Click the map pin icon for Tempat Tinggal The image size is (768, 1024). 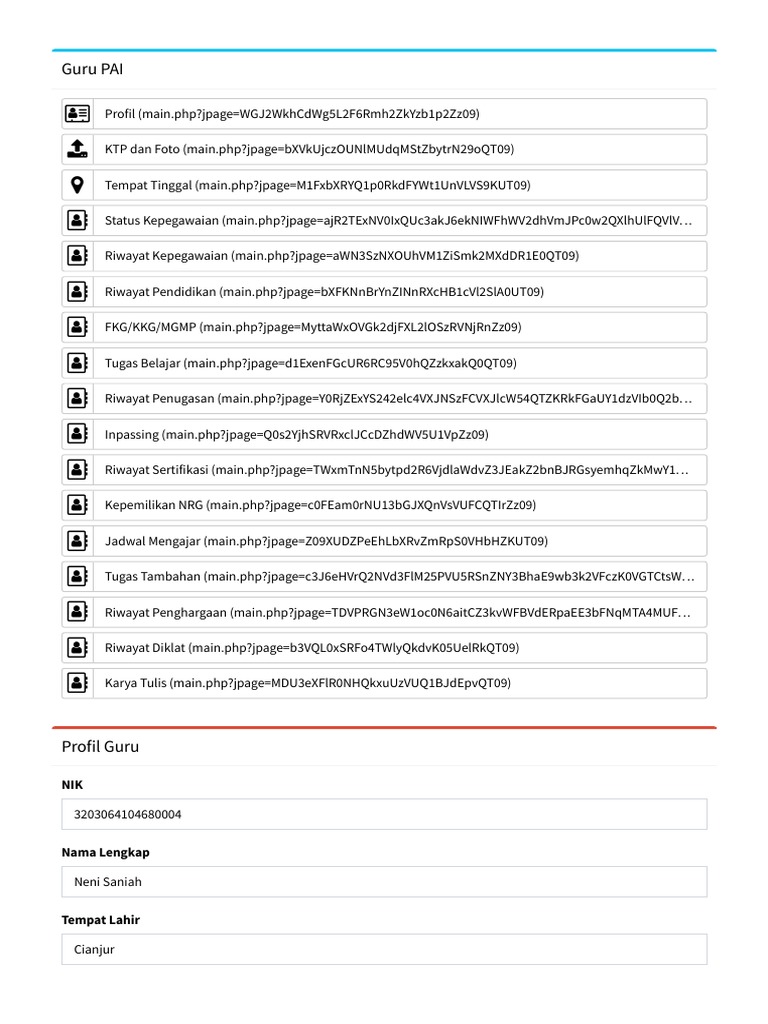coord(77,185)
